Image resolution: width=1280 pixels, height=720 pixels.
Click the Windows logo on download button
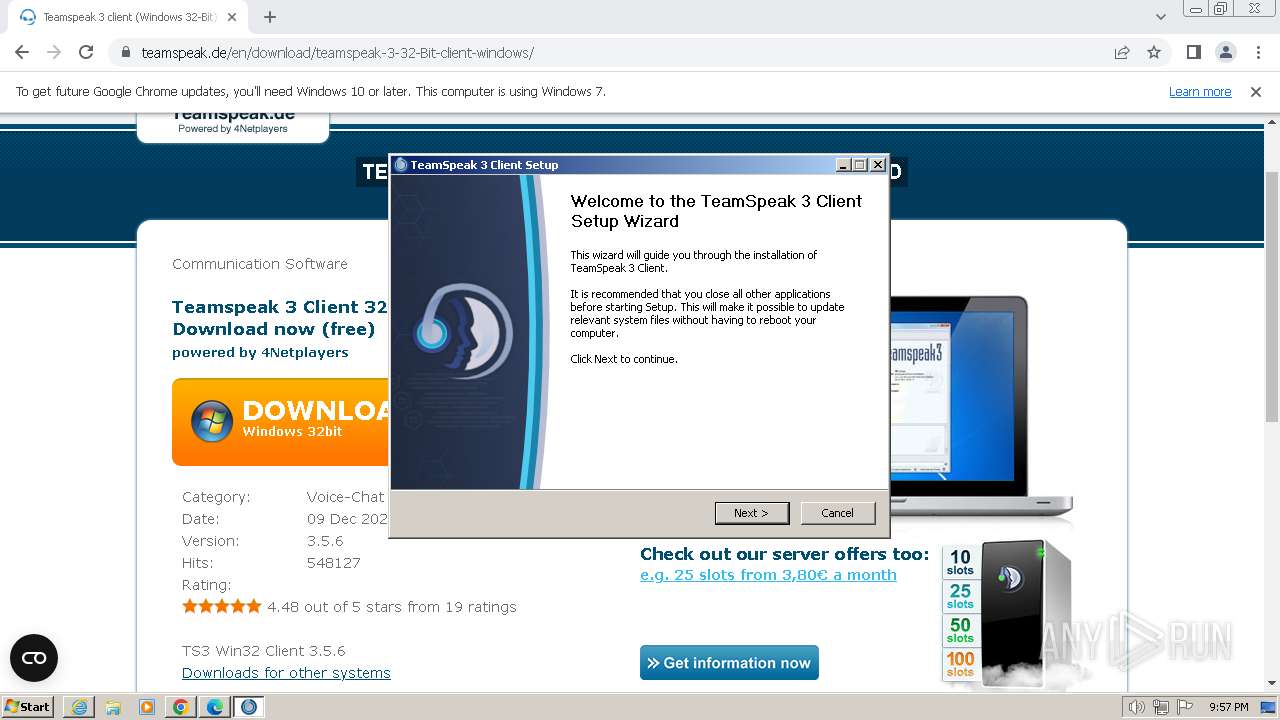(212, 422)
